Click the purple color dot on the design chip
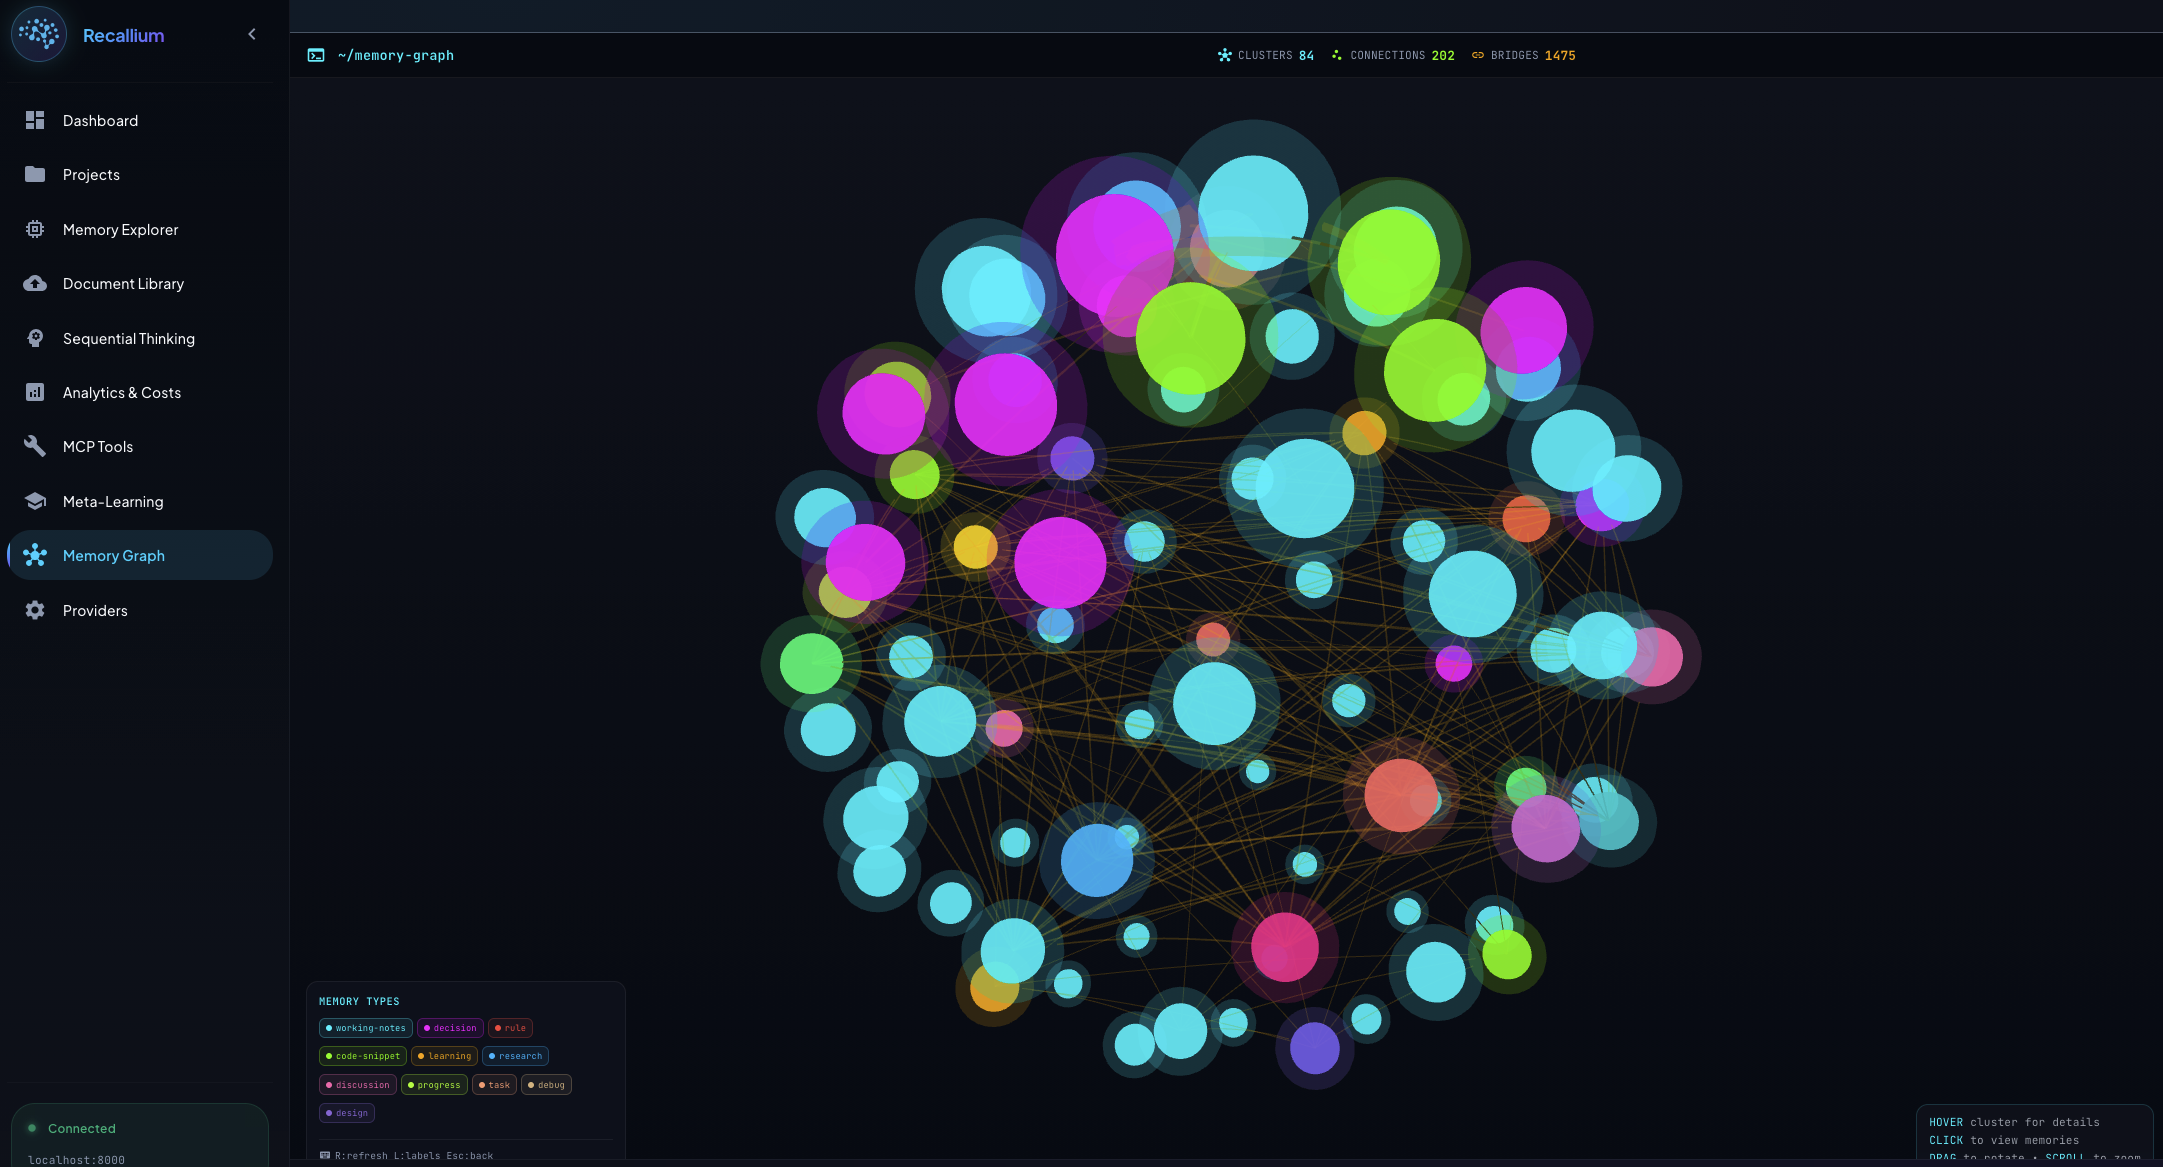The width and height of the screenshot is (2163, 1167). pyautogui.click(x=330, y=1112)
